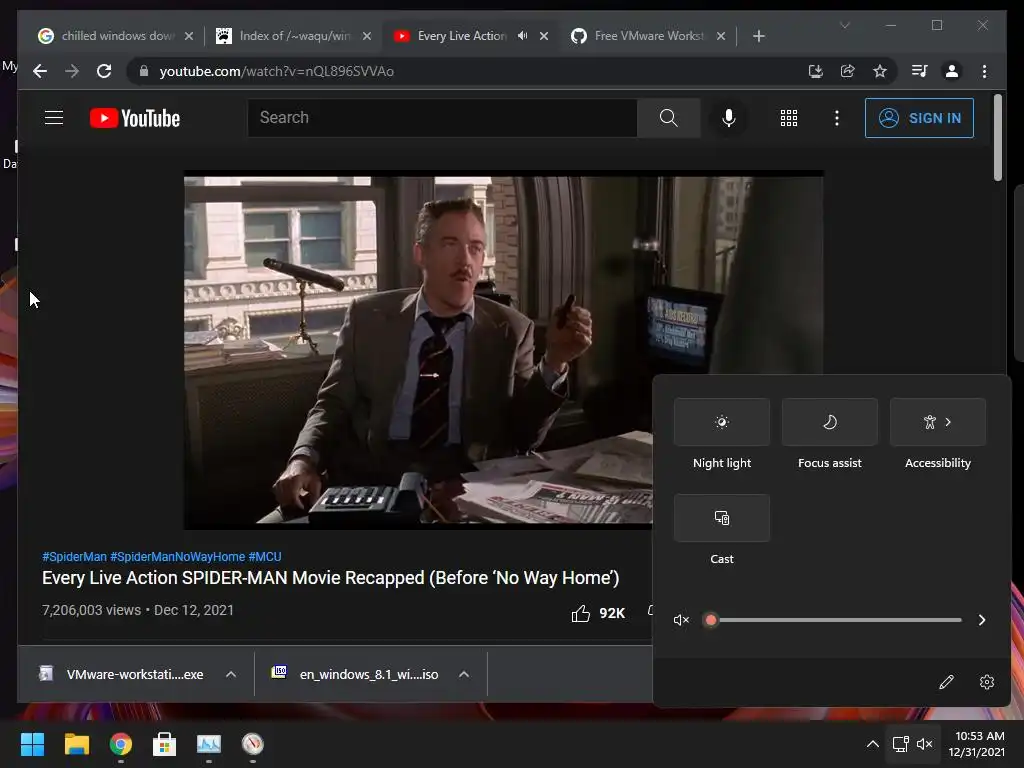This screenshot has height=768, width=1024.
Task: Bookmark this page with star icon
Action: point(880,71)
